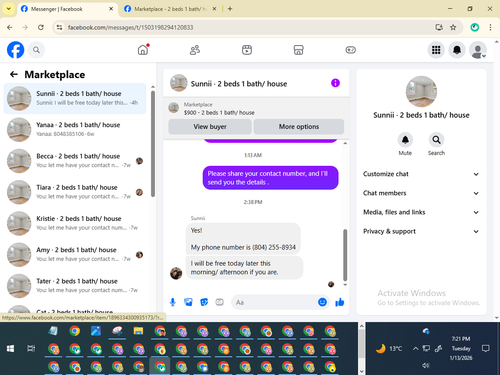Click the View buyer button

[x=210, y=127]
